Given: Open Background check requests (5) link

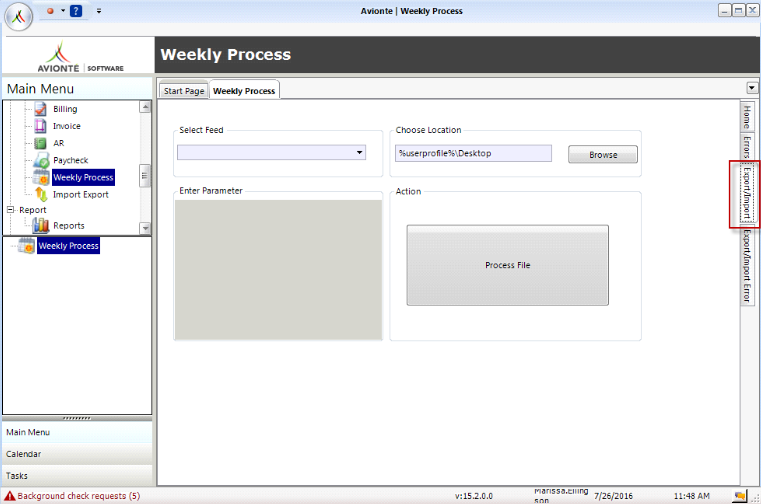Looking at the screenshot, I should [x=79, y=496].
